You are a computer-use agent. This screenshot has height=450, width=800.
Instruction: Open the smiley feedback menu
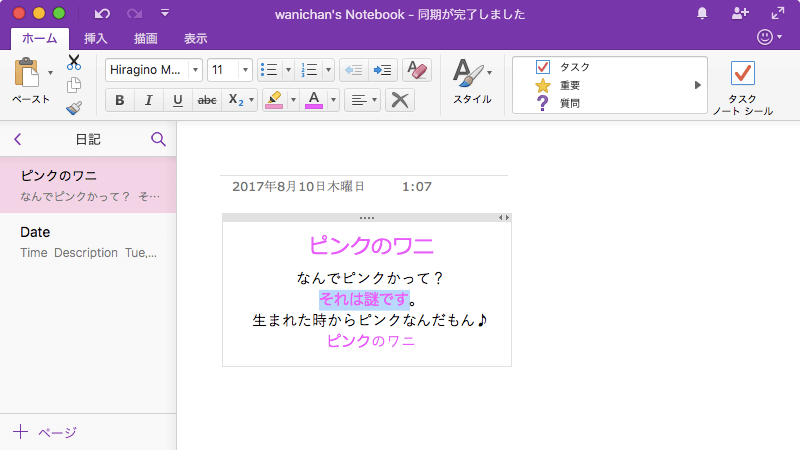click(769, 37)
